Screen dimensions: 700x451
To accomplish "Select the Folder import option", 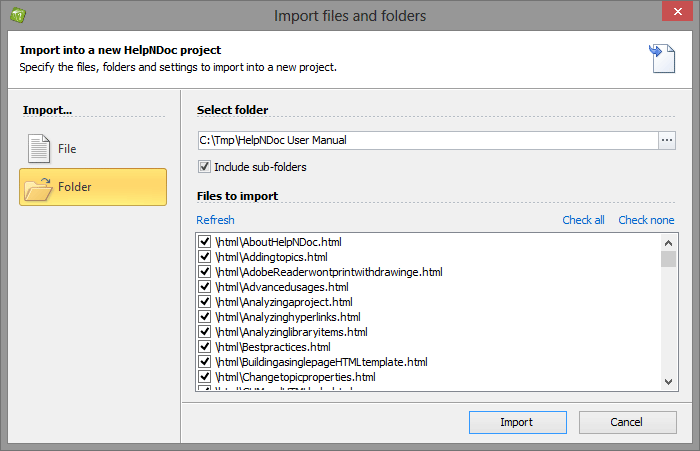I will coord(93,187).
